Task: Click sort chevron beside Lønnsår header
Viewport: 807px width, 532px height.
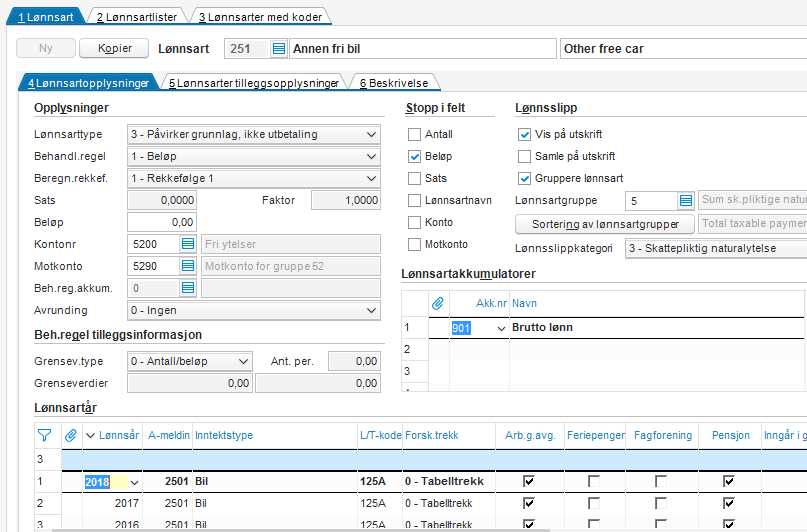Action: pos(91,436)
